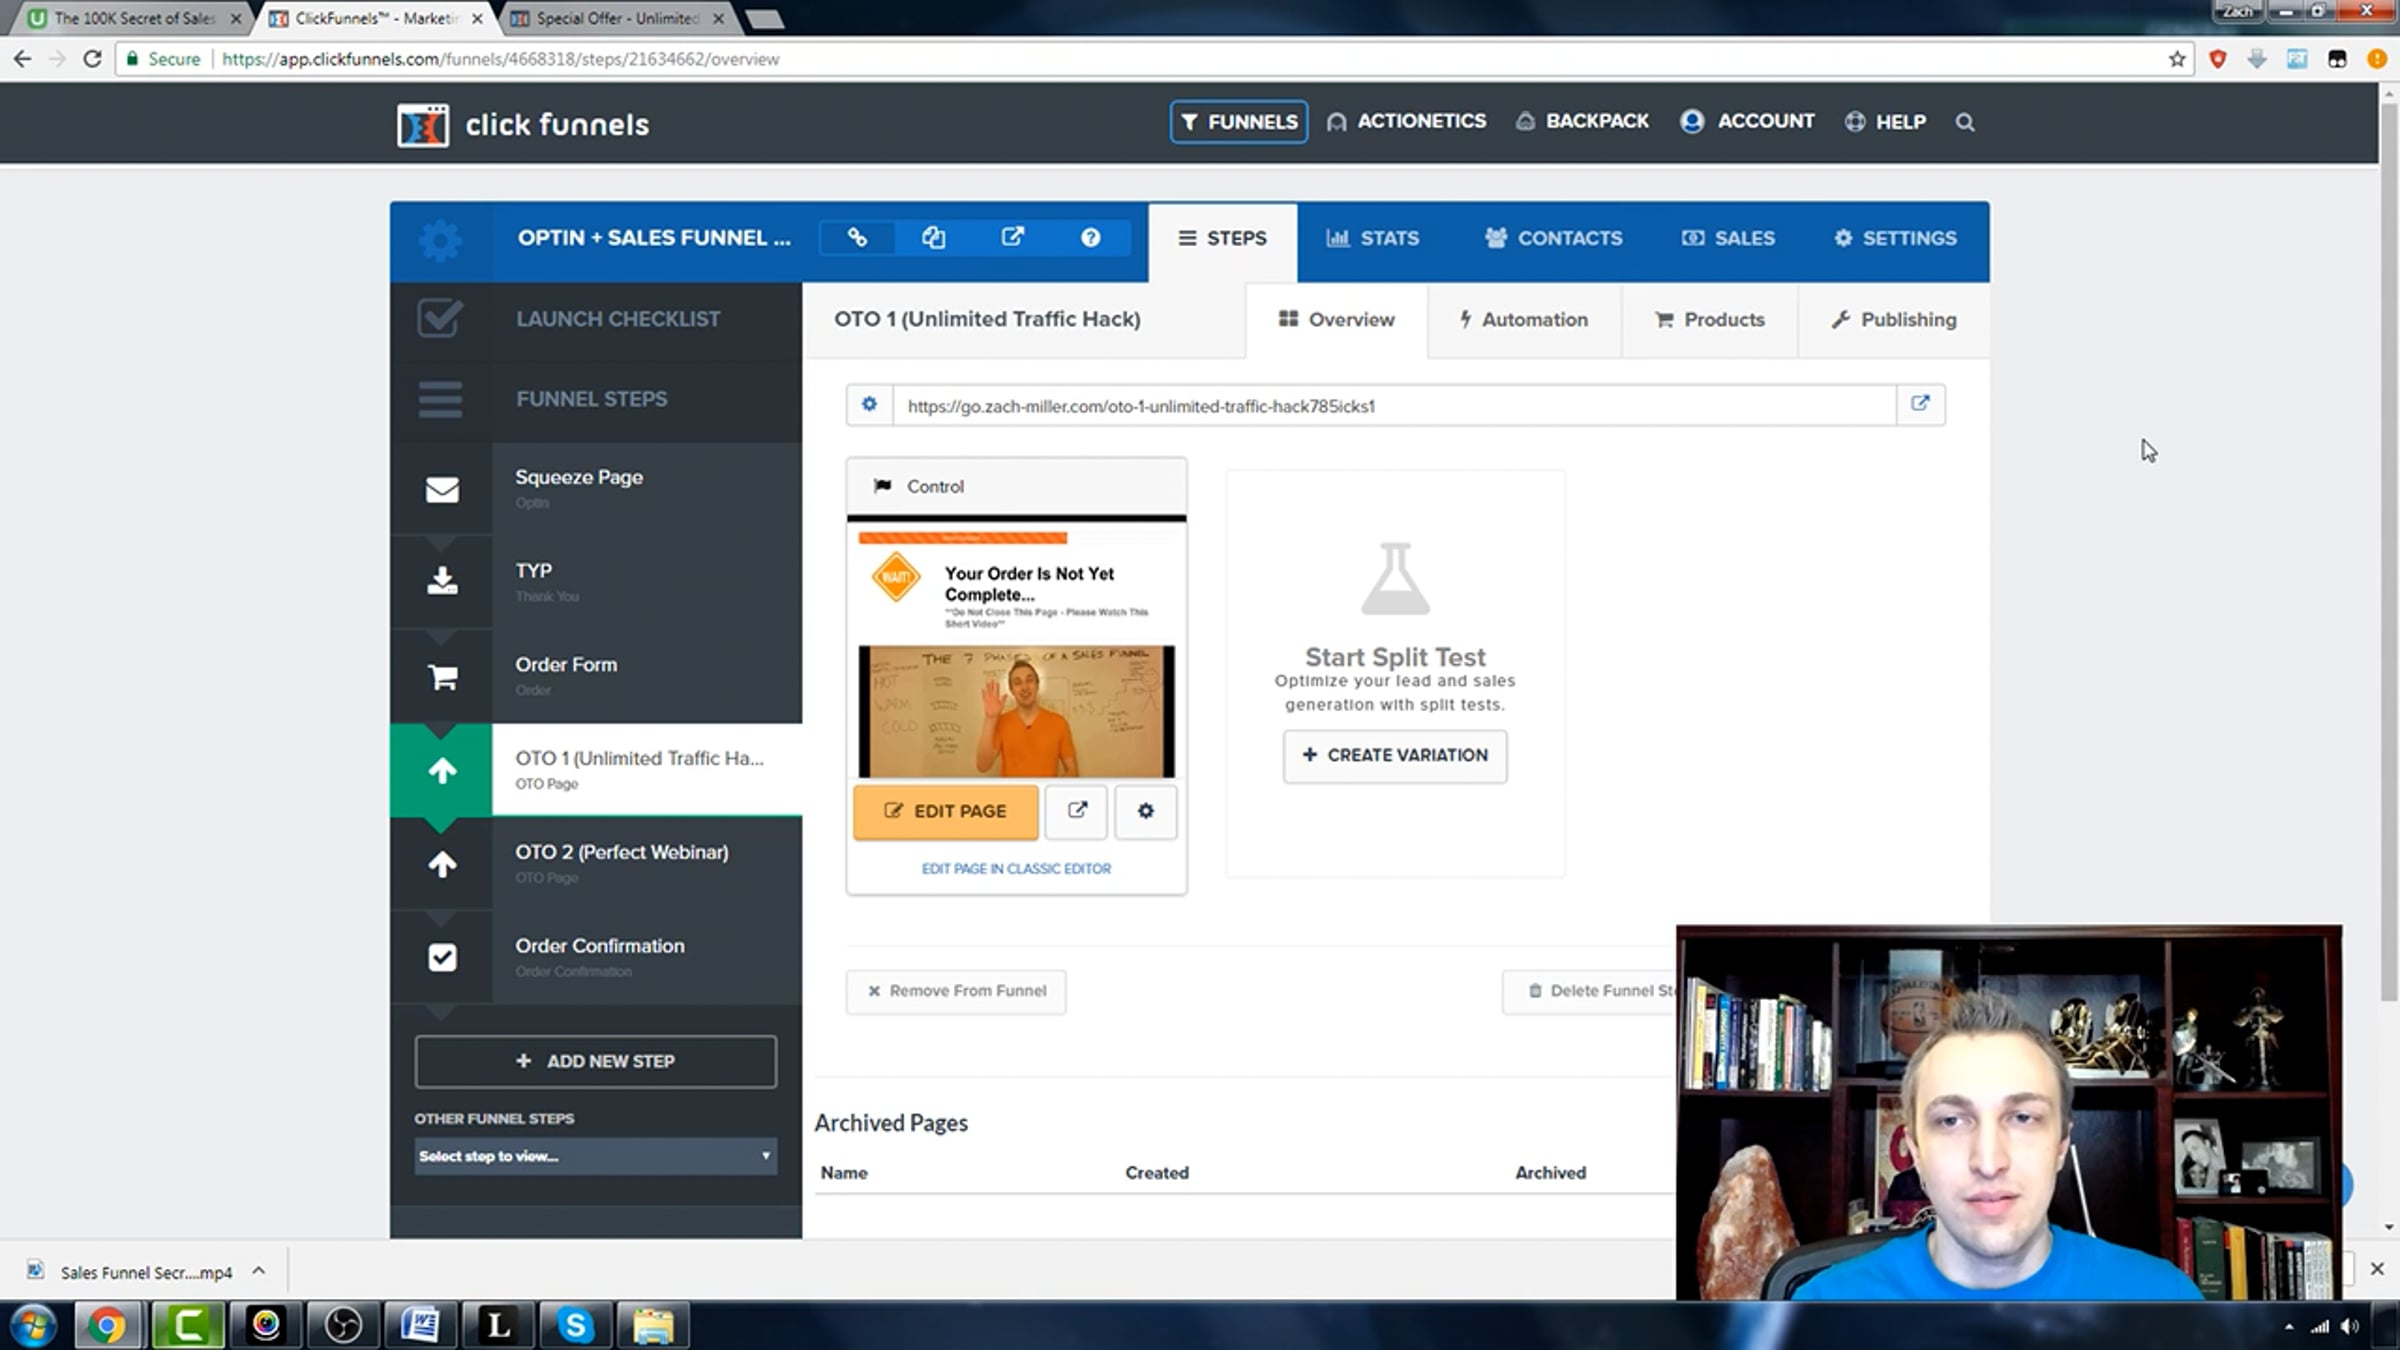Click the clone funnel copy icon
This screenshot has height=1350, width=2400.
(x=933, y=238)
